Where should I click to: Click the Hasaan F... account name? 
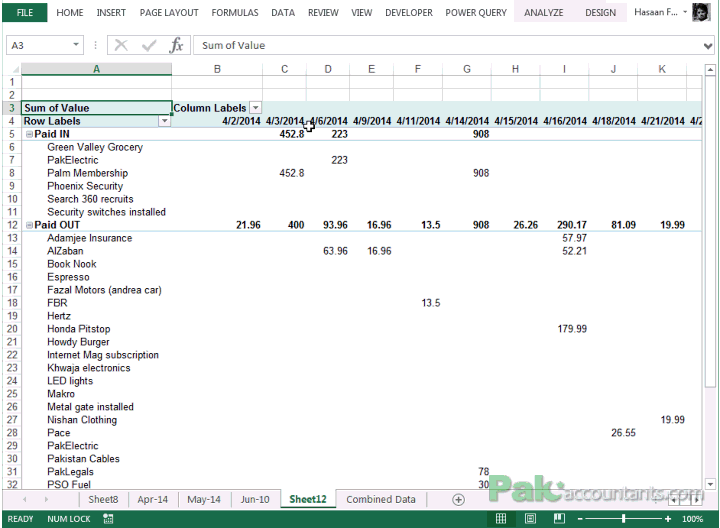pyautogui.click(x=656, y=12)
